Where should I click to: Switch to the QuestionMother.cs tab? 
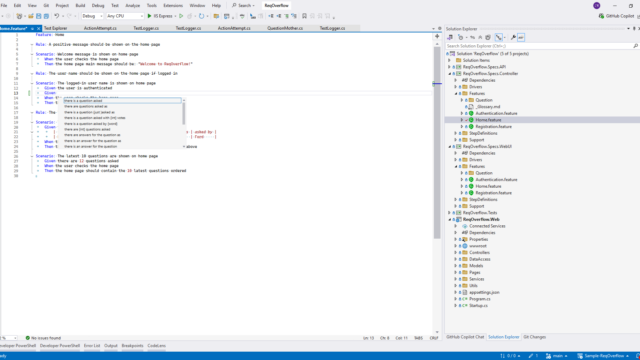point(285,28)
